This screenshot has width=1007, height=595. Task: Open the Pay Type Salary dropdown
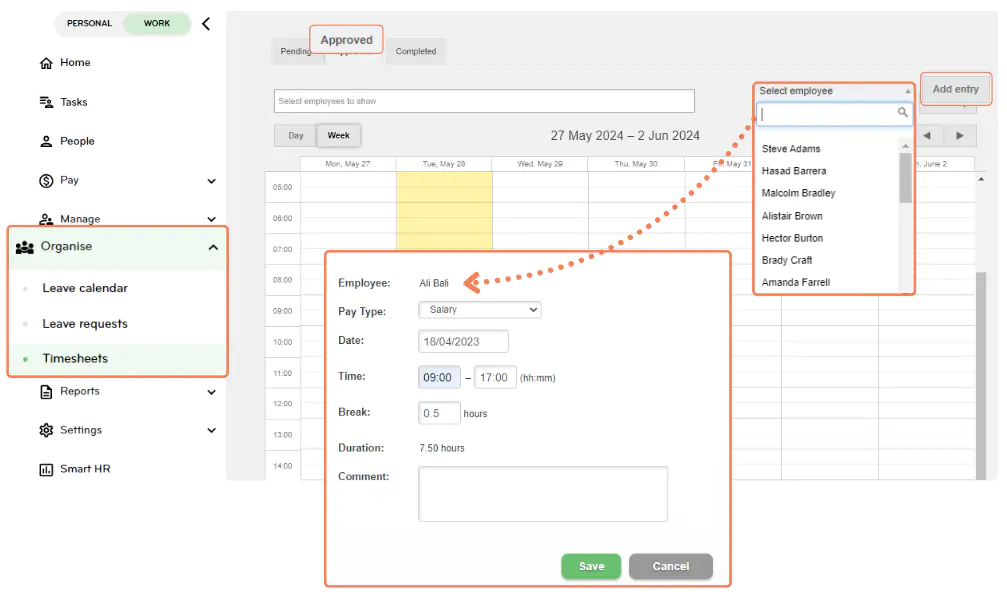(x=480, y=310)
